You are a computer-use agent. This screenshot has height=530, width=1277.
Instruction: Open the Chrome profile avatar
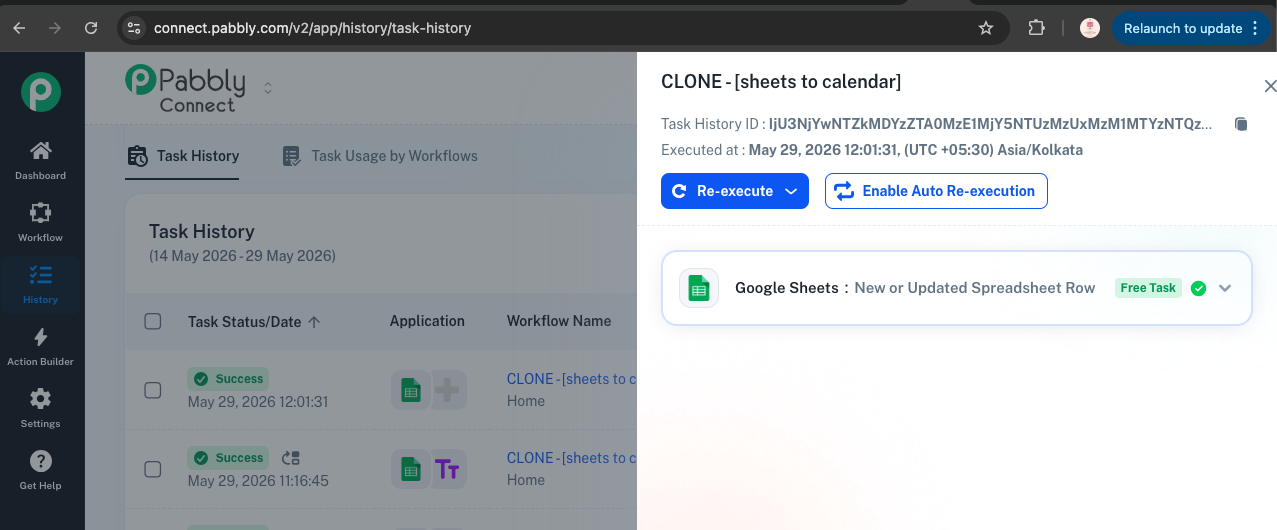[1090, 28]
